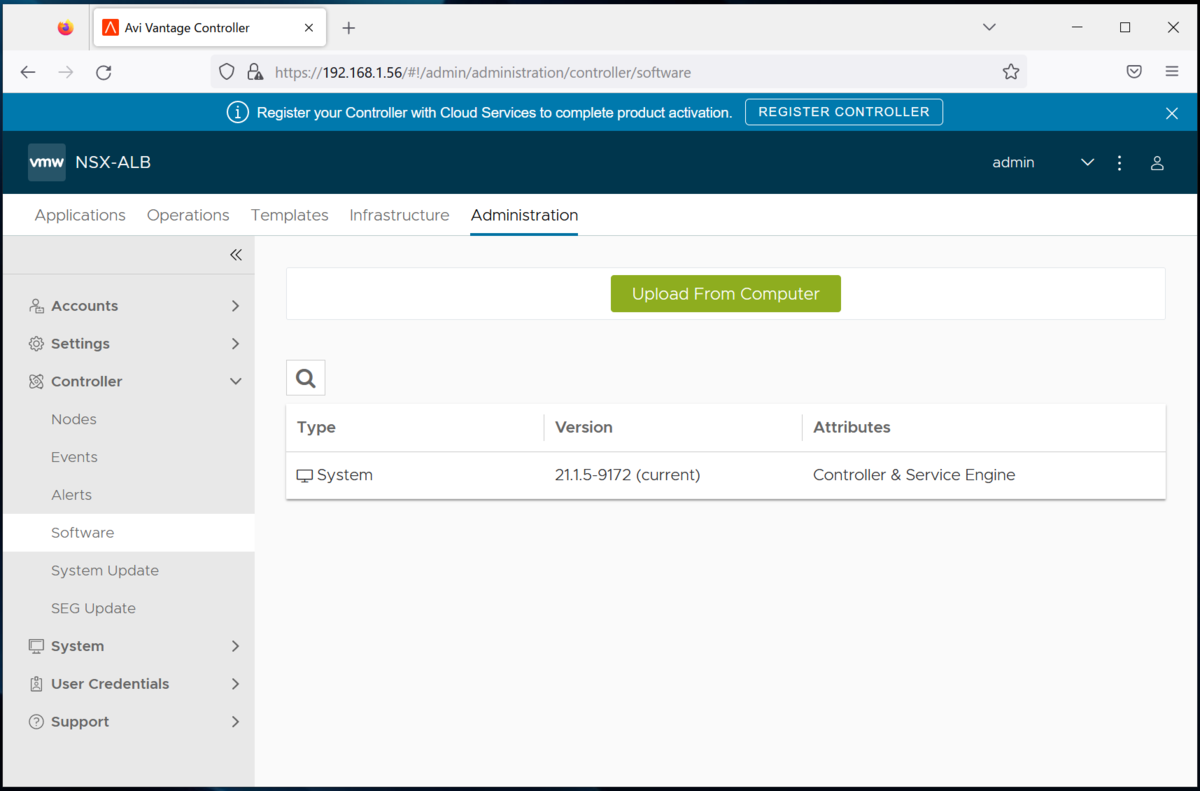Viewport: 1200px width, 791px height.
Task: Open Firefox application menu
Action: point(1172,72)
